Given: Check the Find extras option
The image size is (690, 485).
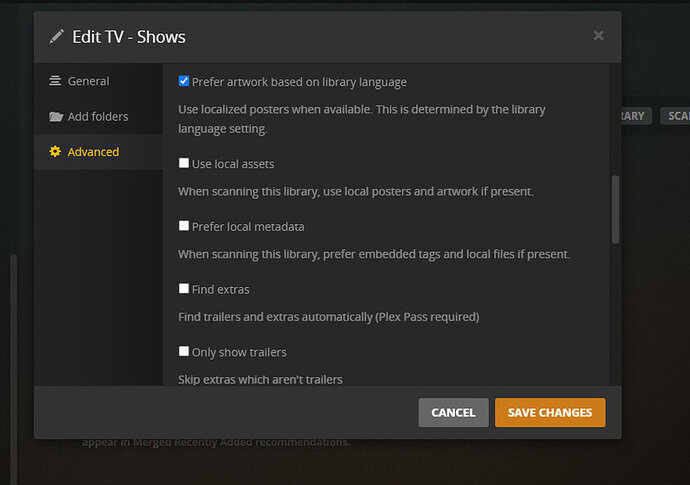Looking at the screenshot, I should pyautogui.click(x=184, y=289).
